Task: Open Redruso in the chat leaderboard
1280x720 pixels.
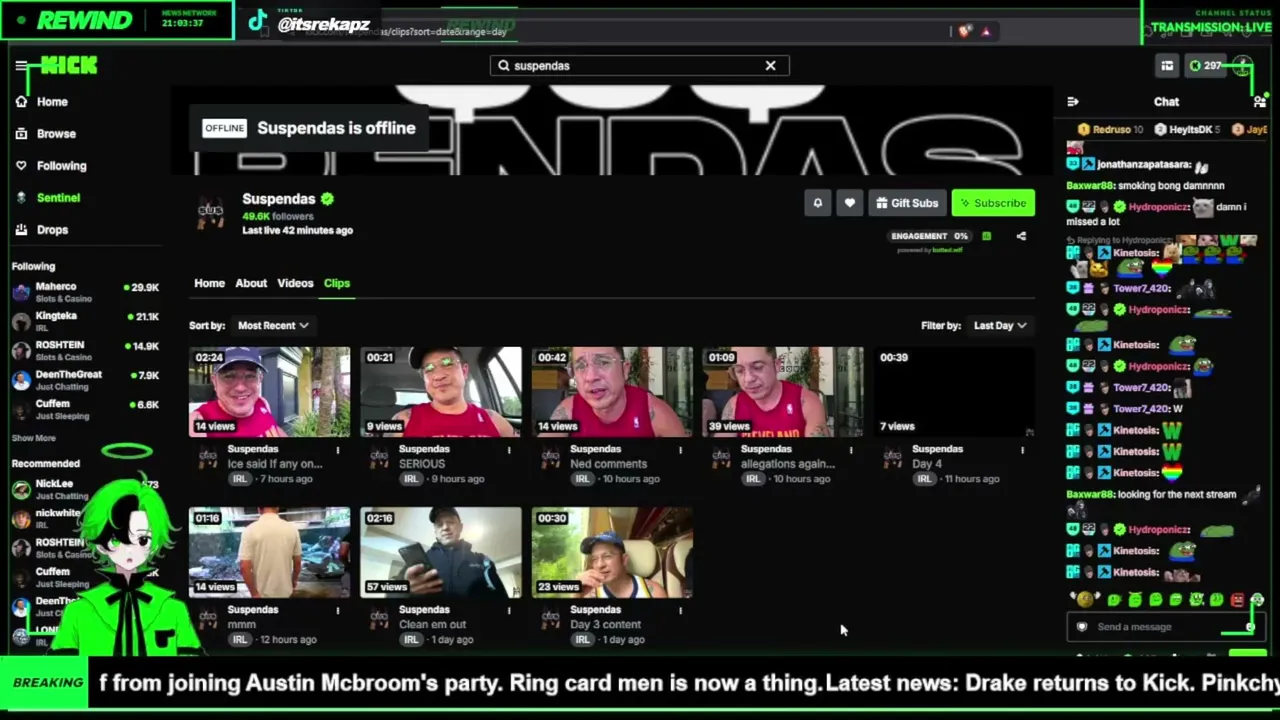Action: pos(1111,130)
